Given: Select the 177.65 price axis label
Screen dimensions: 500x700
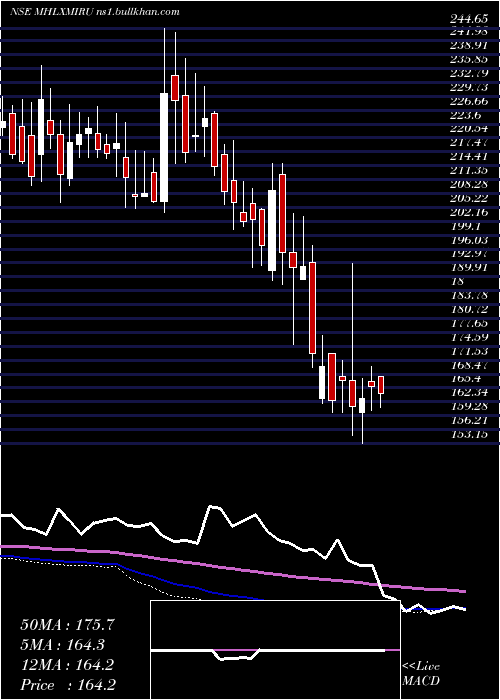Looking at the screenshot, I should point(469,323).
